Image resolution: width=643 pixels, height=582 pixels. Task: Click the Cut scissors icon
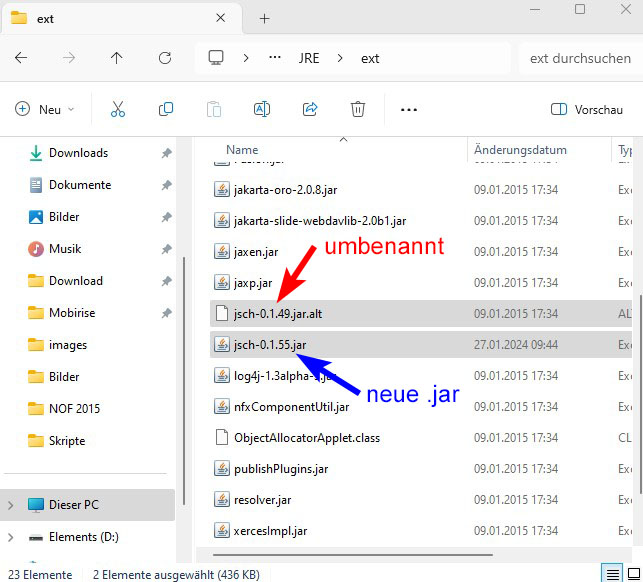click(118, 110)
